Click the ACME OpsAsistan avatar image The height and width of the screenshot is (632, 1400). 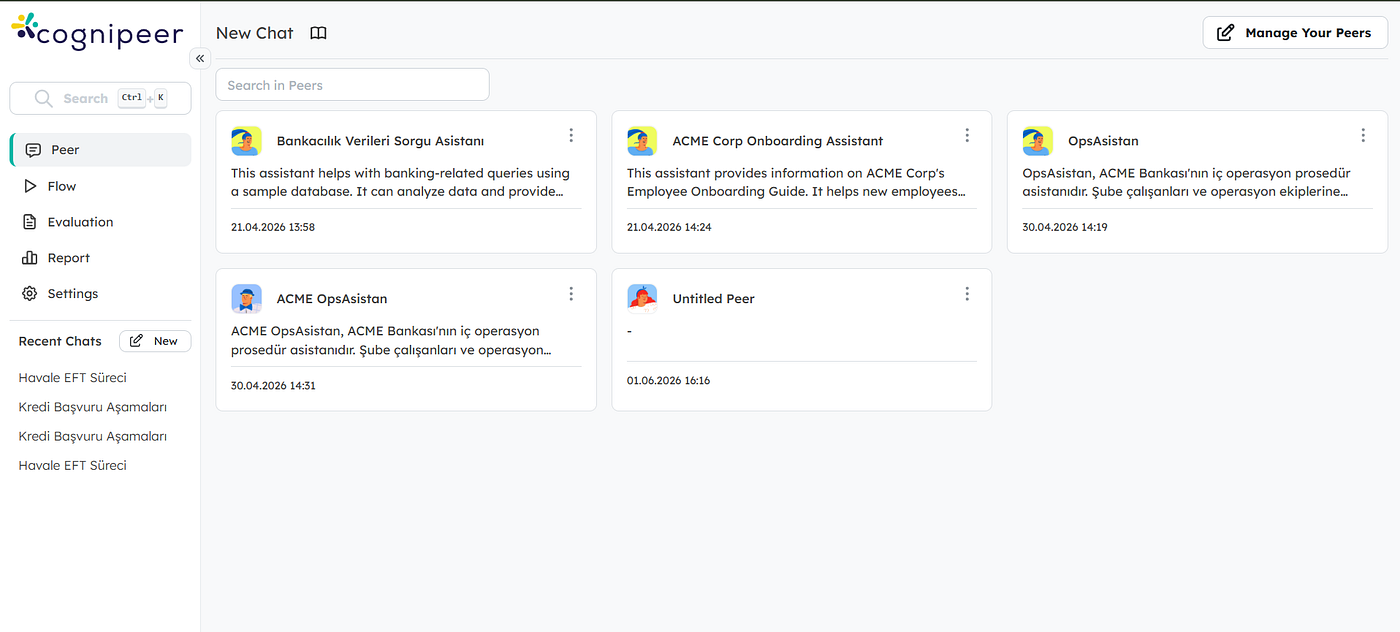click(246, 299)
